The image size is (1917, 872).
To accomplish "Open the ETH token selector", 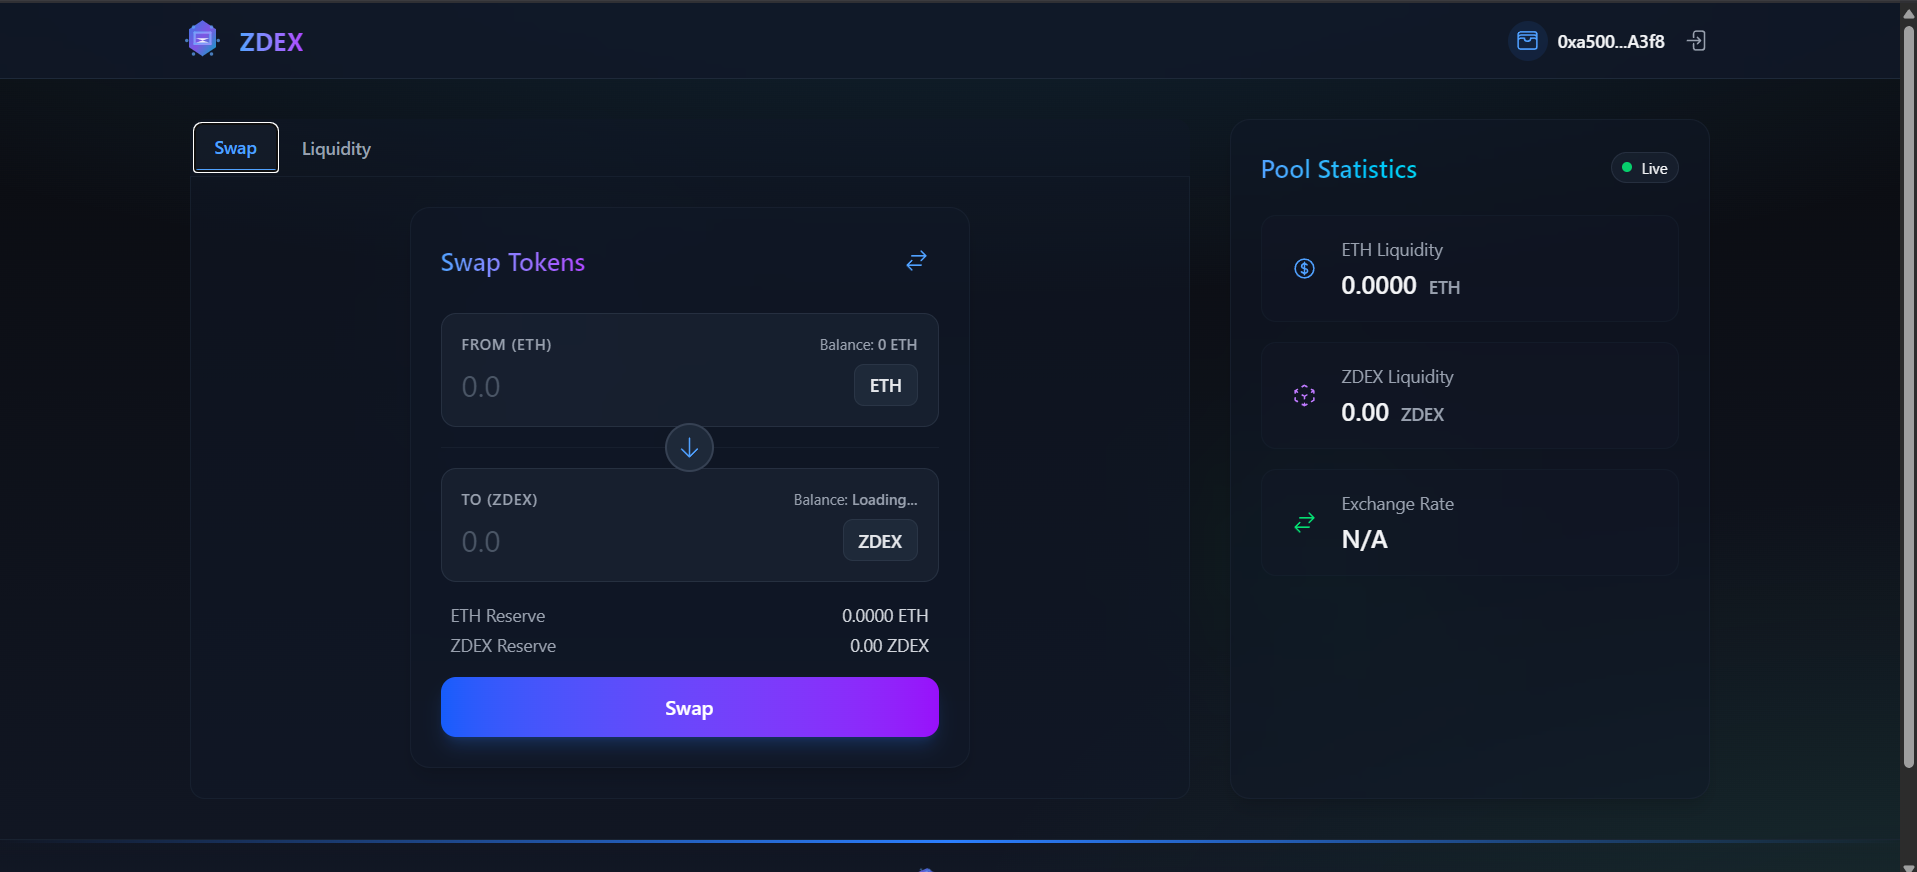I will [x=885, y=385].
